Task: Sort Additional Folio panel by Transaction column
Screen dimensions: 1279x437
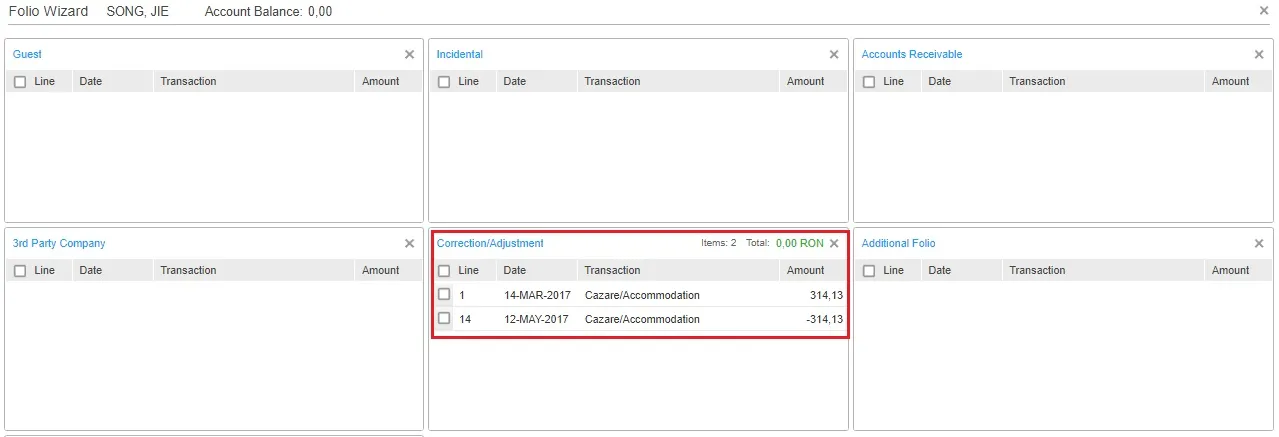Action: coord(1037,271)
